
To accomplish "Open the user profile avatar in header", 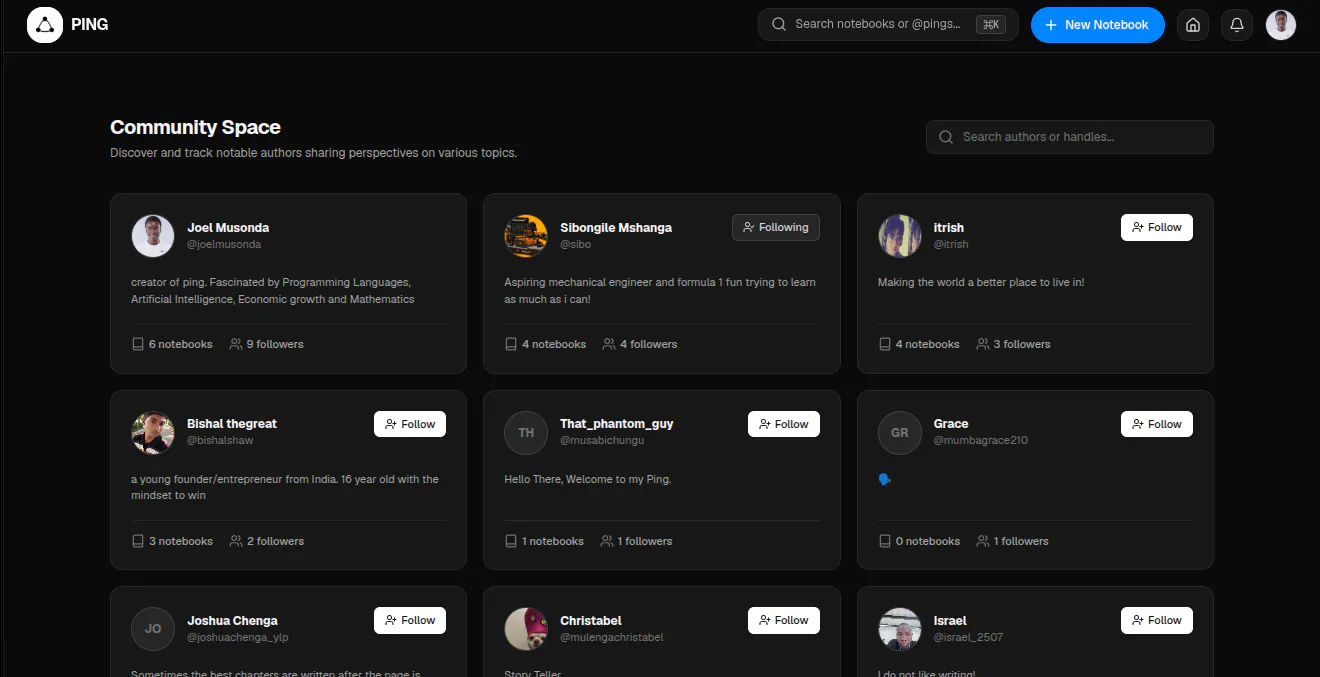I will click(1281, 25).
